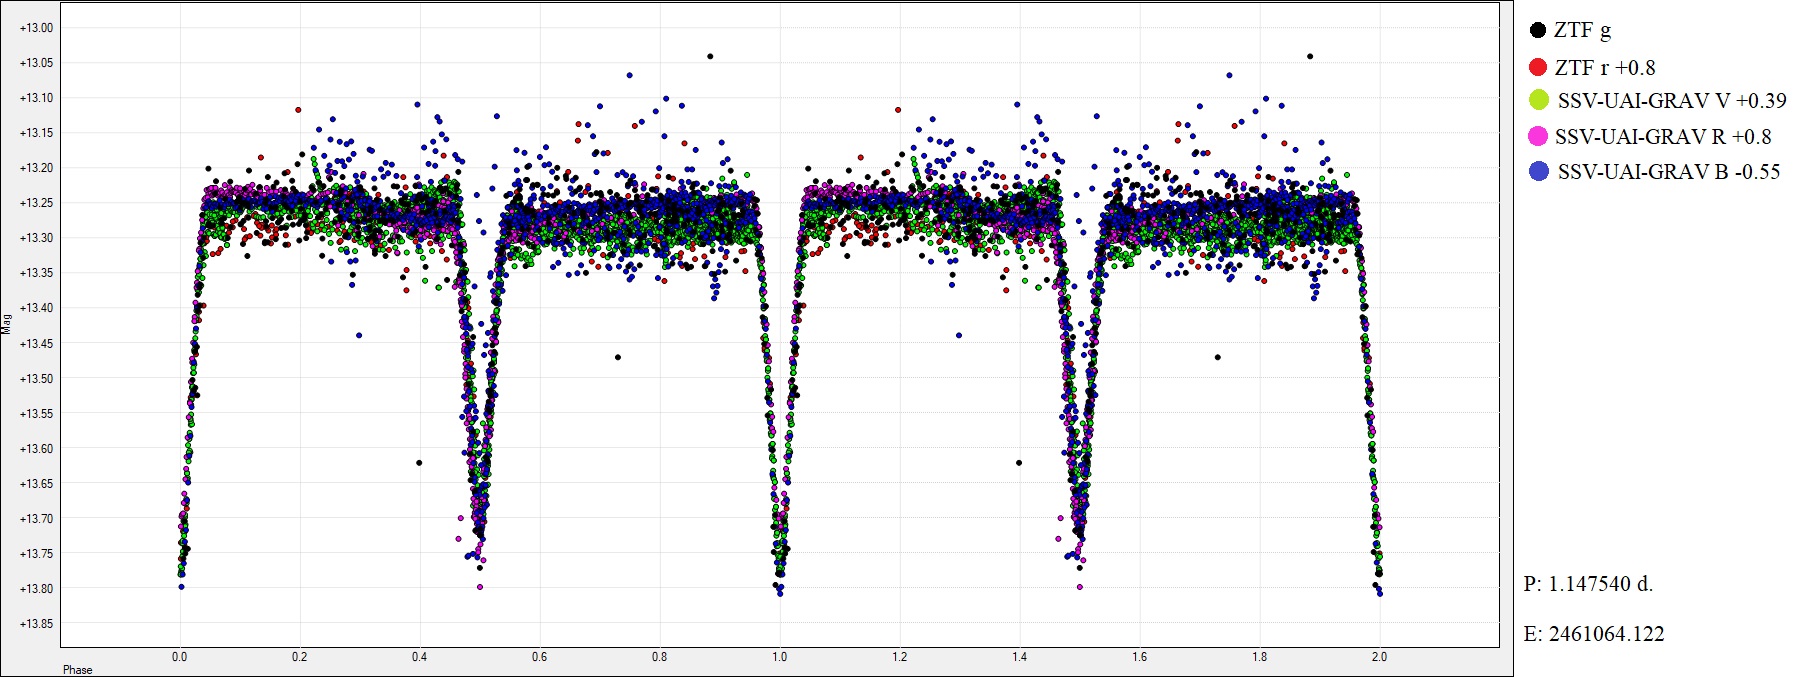Select the 'ZTF r +0.8' legend label
The image size is (1800, 677).
[1604, 67]
